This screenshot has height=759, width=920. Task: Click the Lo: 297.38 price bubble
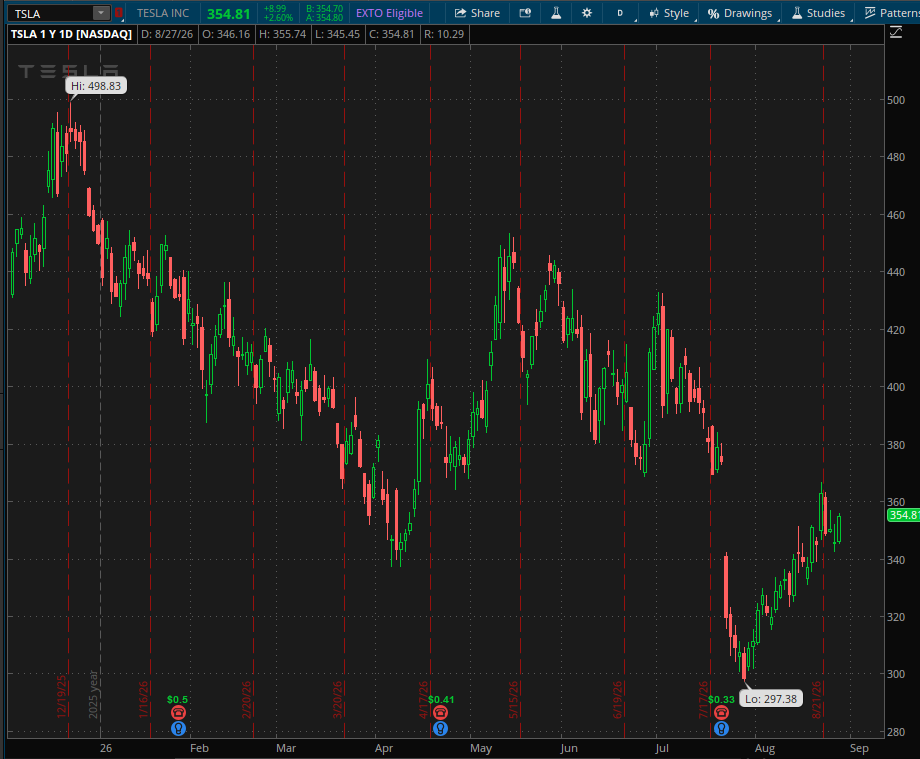[x=771, y=699]
